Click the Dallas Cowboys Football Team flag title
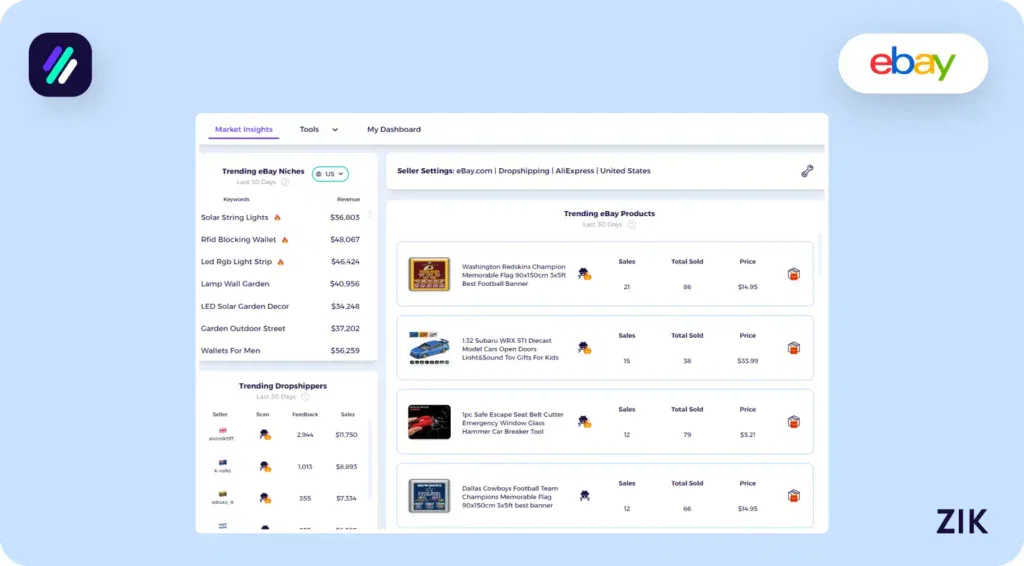Screen dimensions: 1024x566 click(x=510, y=497)
